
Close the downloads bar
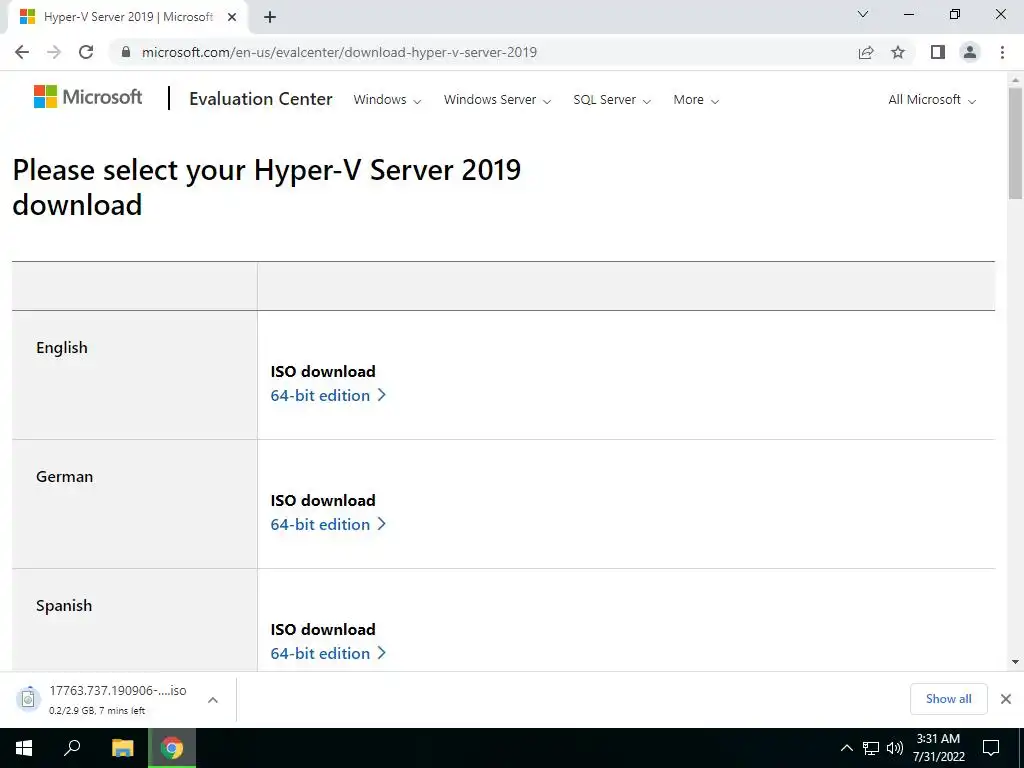click(1006, 699)
